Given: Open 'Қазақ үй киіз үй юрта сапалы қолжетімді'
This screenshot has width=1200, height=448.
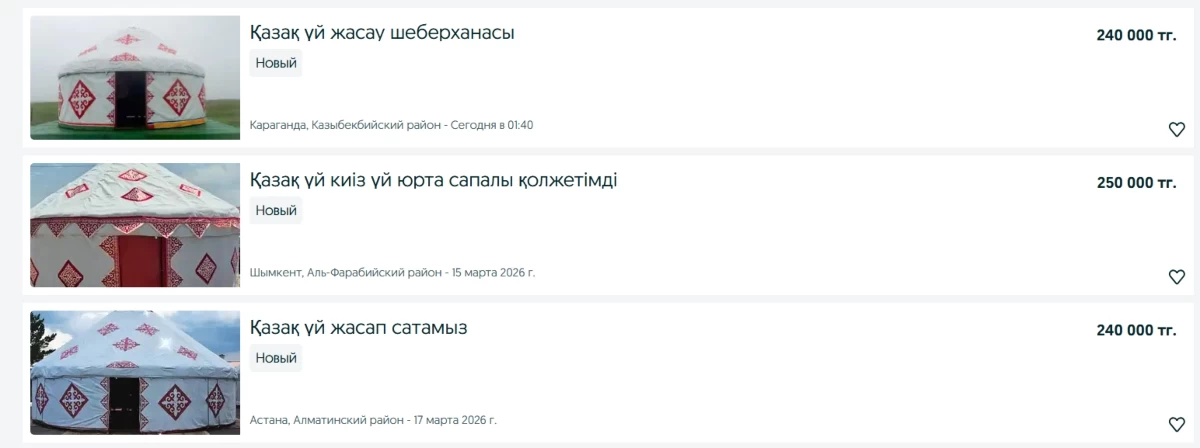Looking at the screenshot, I should (x=433, y=181).
